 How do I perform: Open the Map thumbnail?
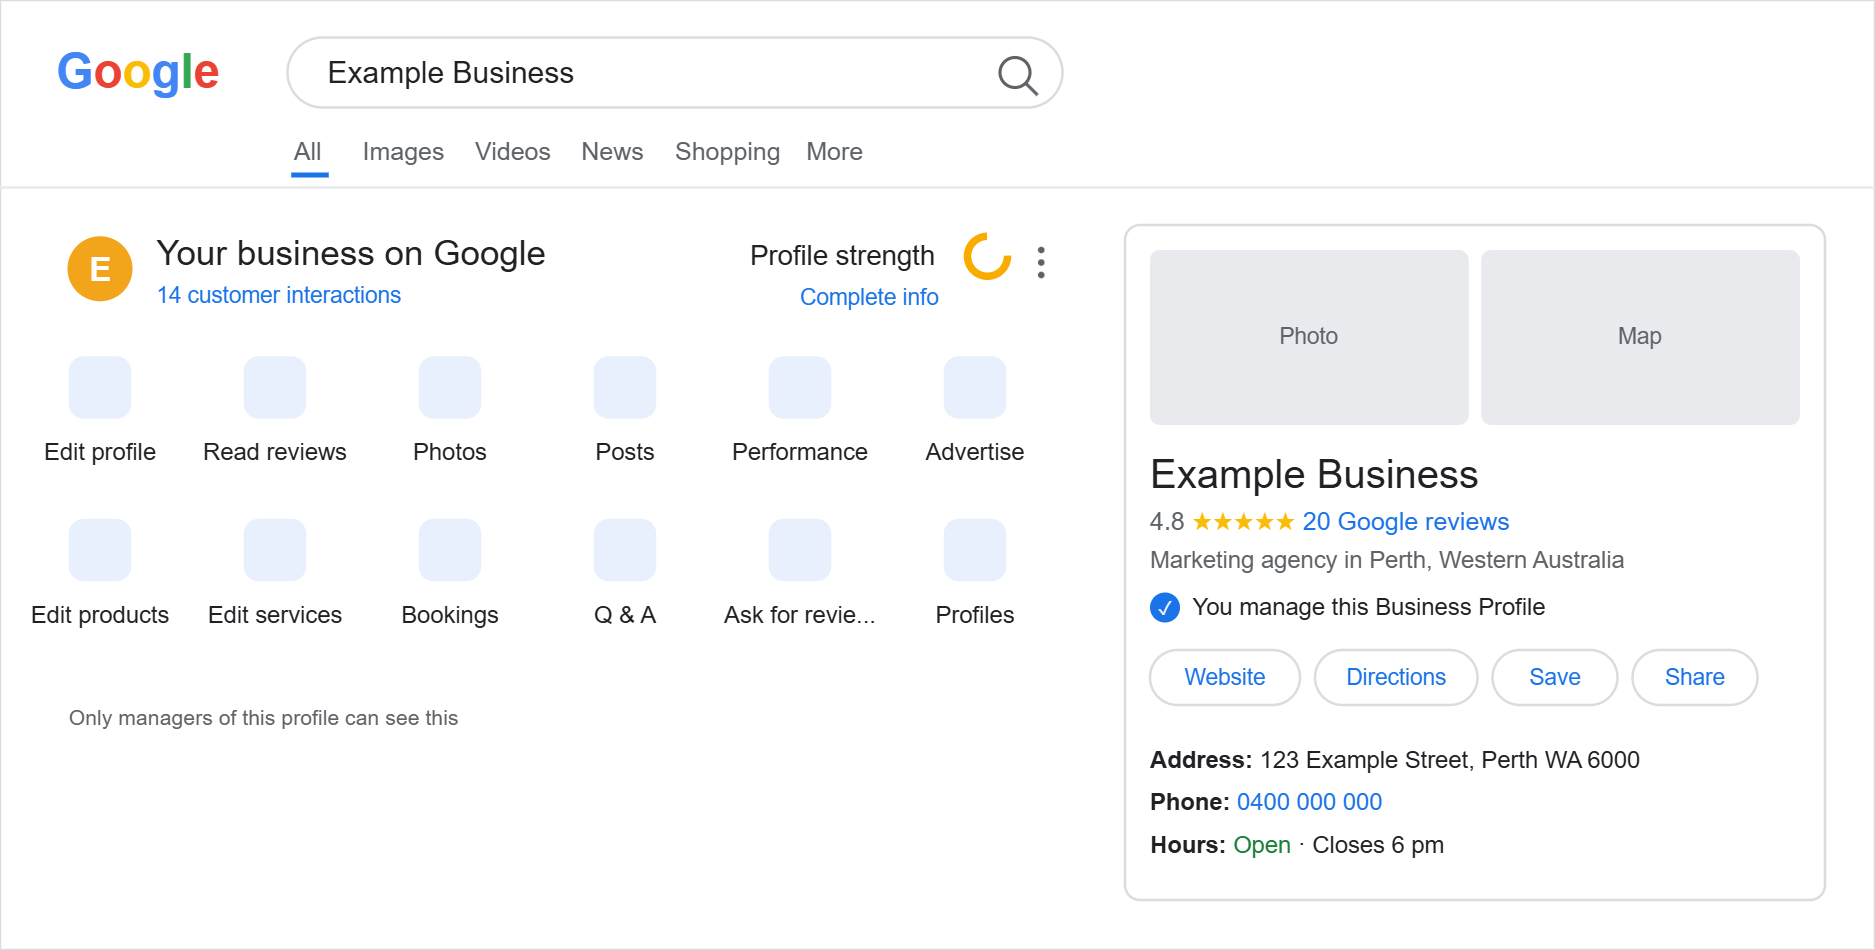tap(1640, 337)
